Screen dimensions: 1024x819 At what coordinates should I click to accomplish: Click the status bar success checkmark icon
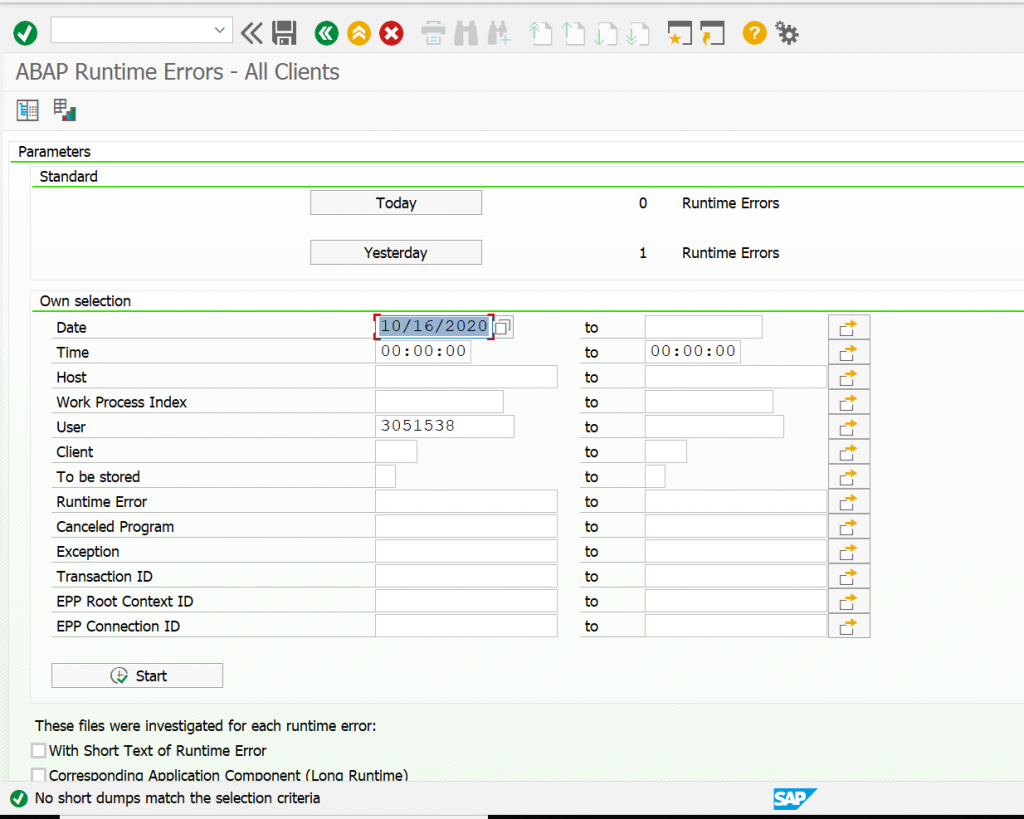point(19,798)
